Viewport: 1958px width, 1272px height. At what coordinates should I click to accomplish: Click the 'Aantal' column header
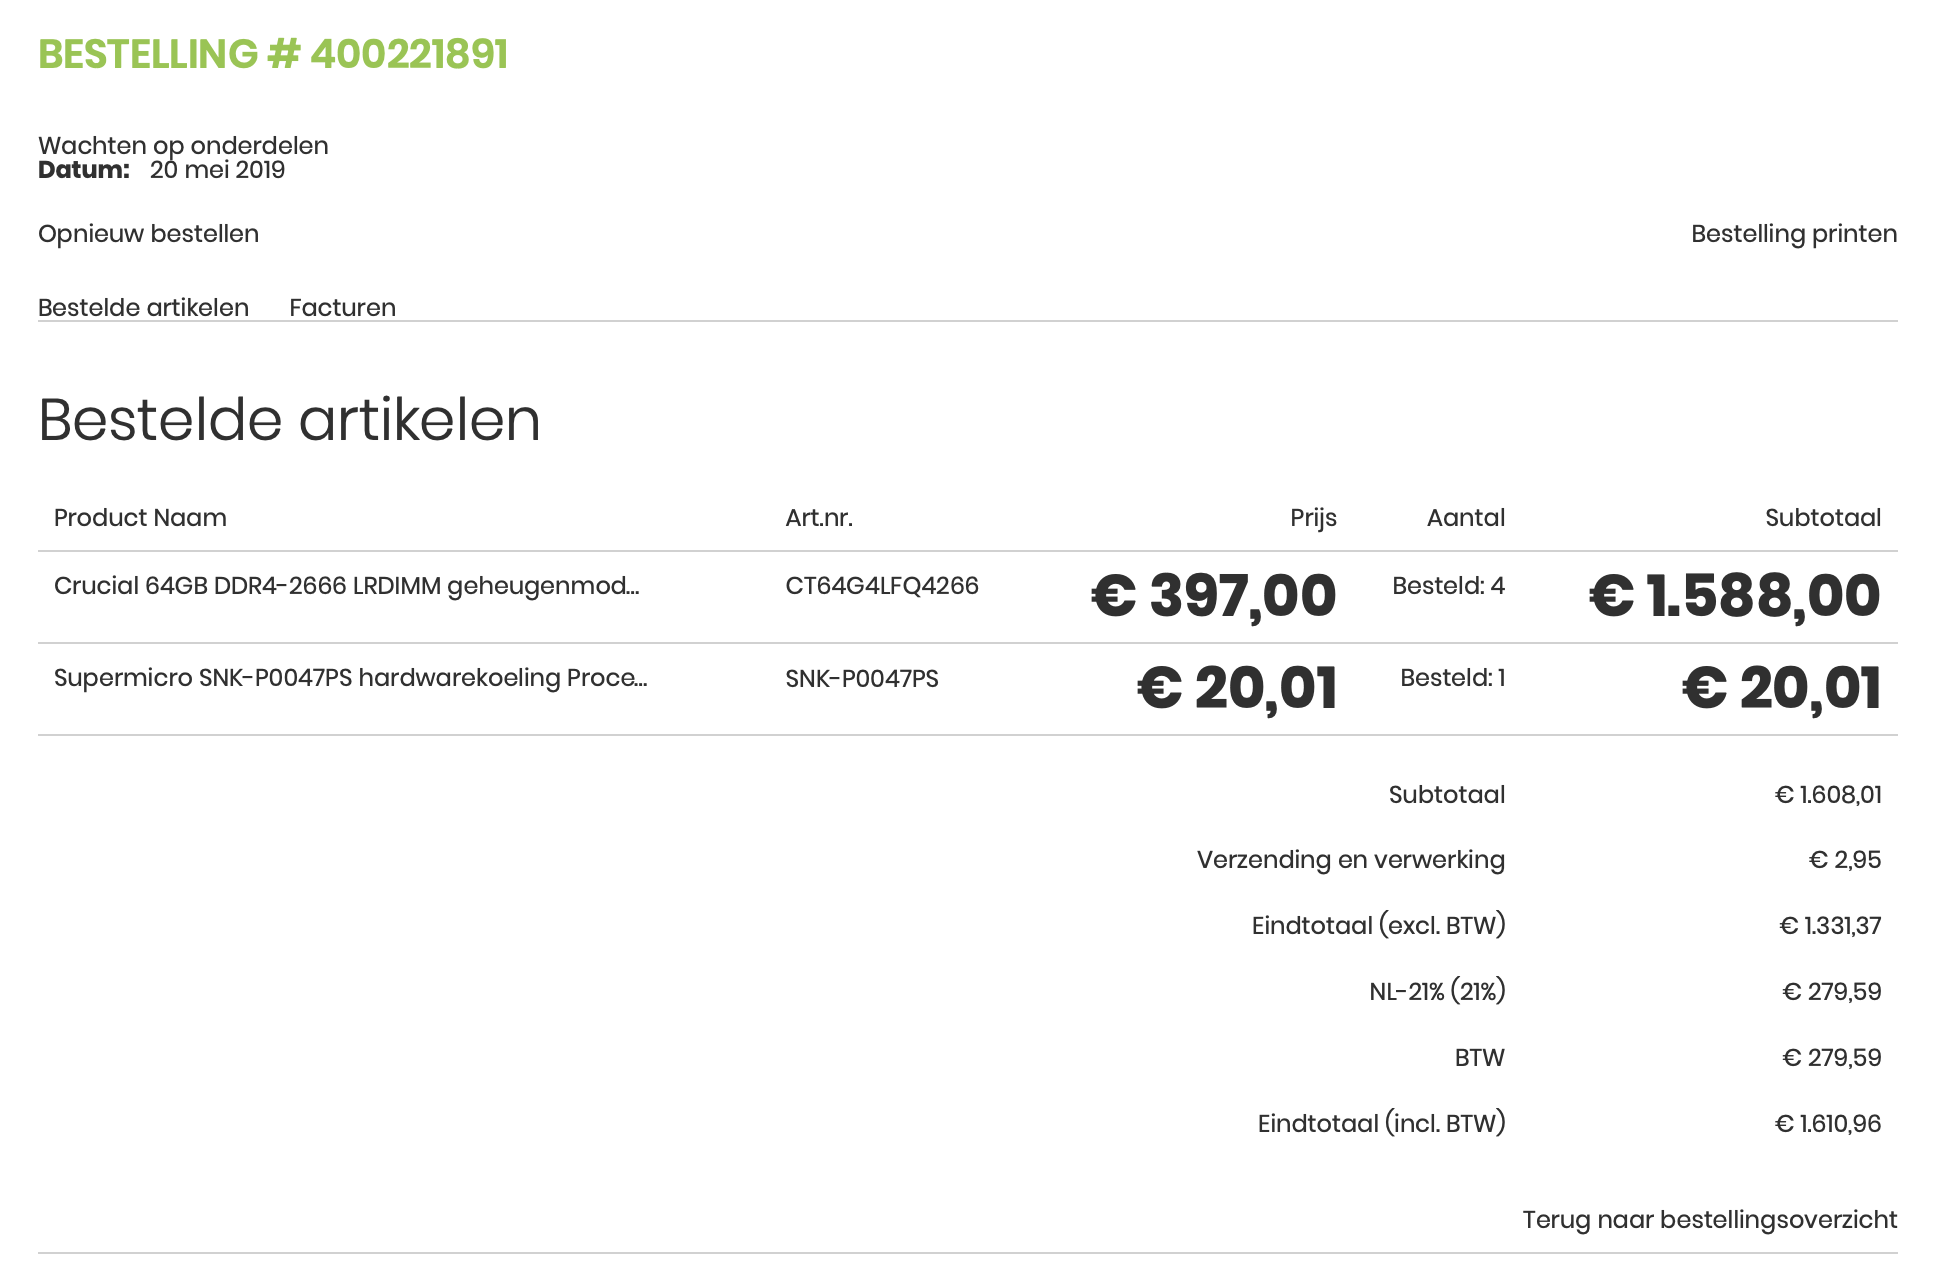[x=1465, y=518]
